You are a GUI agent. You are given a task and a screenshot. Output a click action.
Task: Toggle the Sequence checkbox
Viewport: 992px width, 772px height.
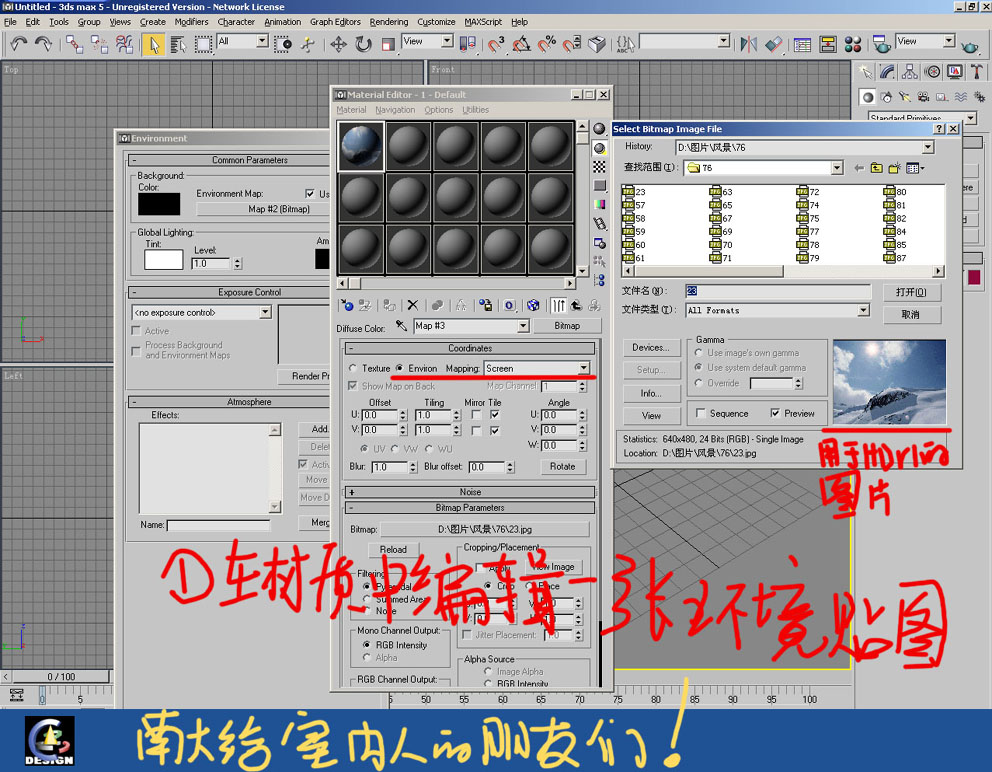(x=700, y=413)
